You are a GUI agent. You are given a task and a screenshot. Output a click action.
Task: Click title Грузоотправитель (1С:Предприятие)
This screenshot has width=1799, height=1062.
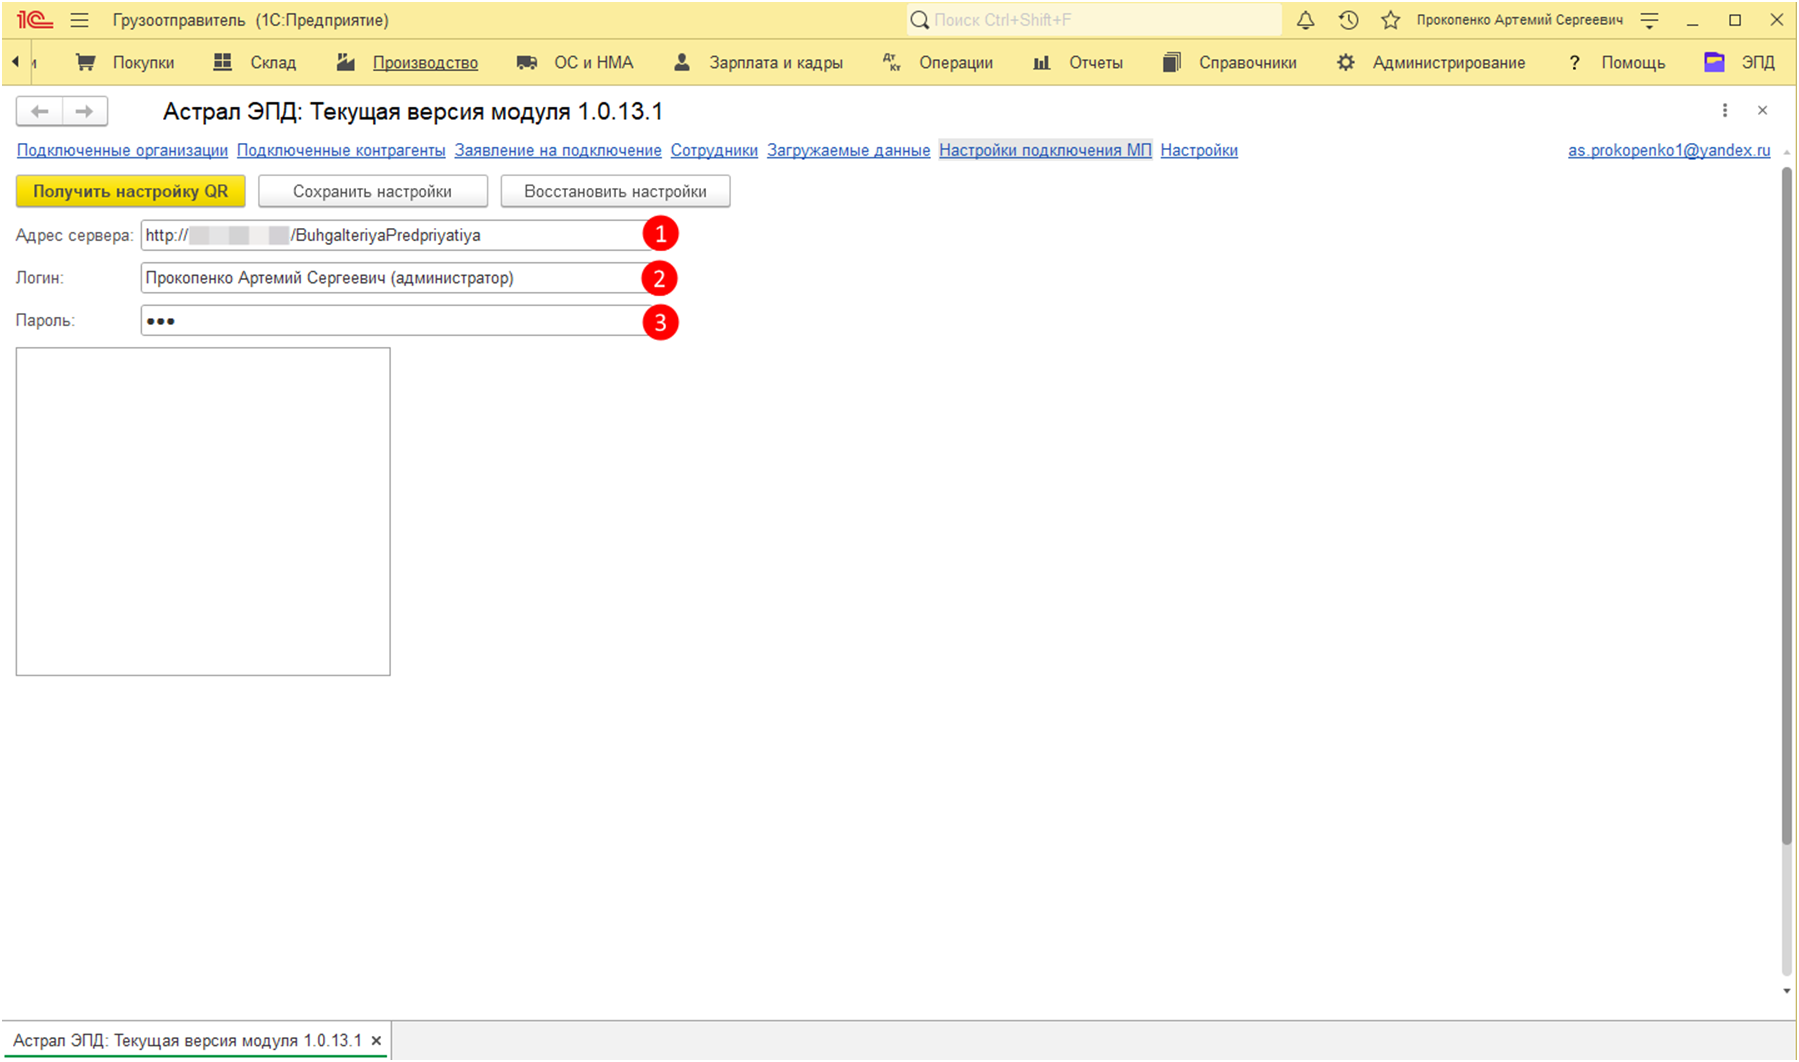(250, 20)
